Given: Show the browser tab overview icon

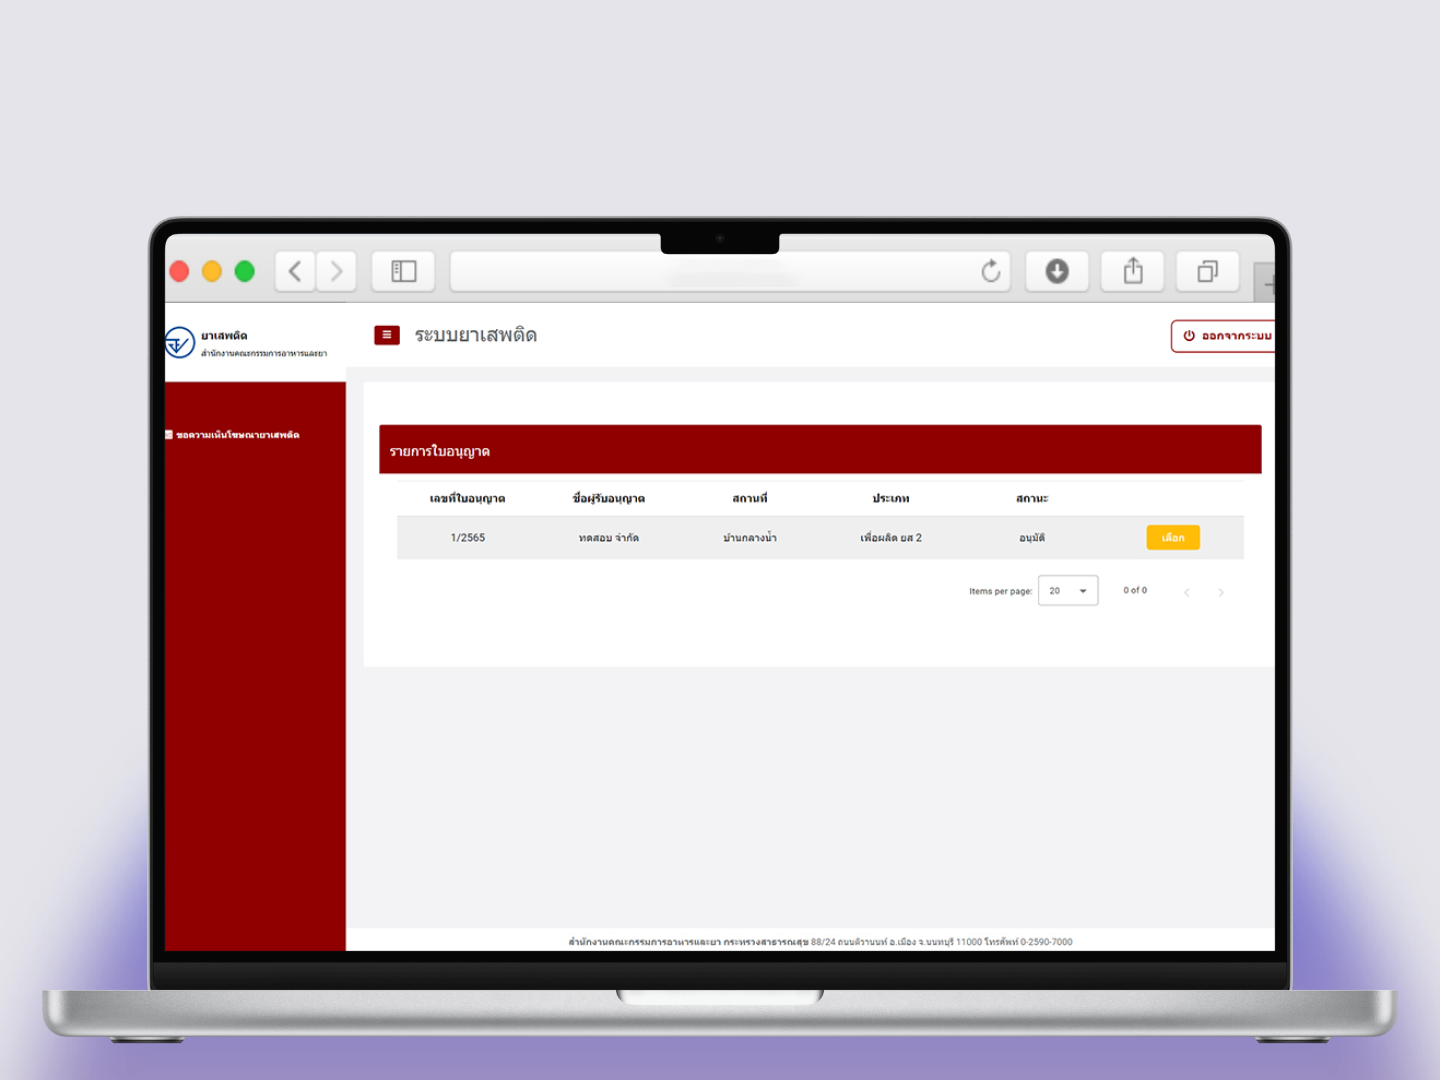Looking at the screenshot, I should click(x=1207, y=271).
